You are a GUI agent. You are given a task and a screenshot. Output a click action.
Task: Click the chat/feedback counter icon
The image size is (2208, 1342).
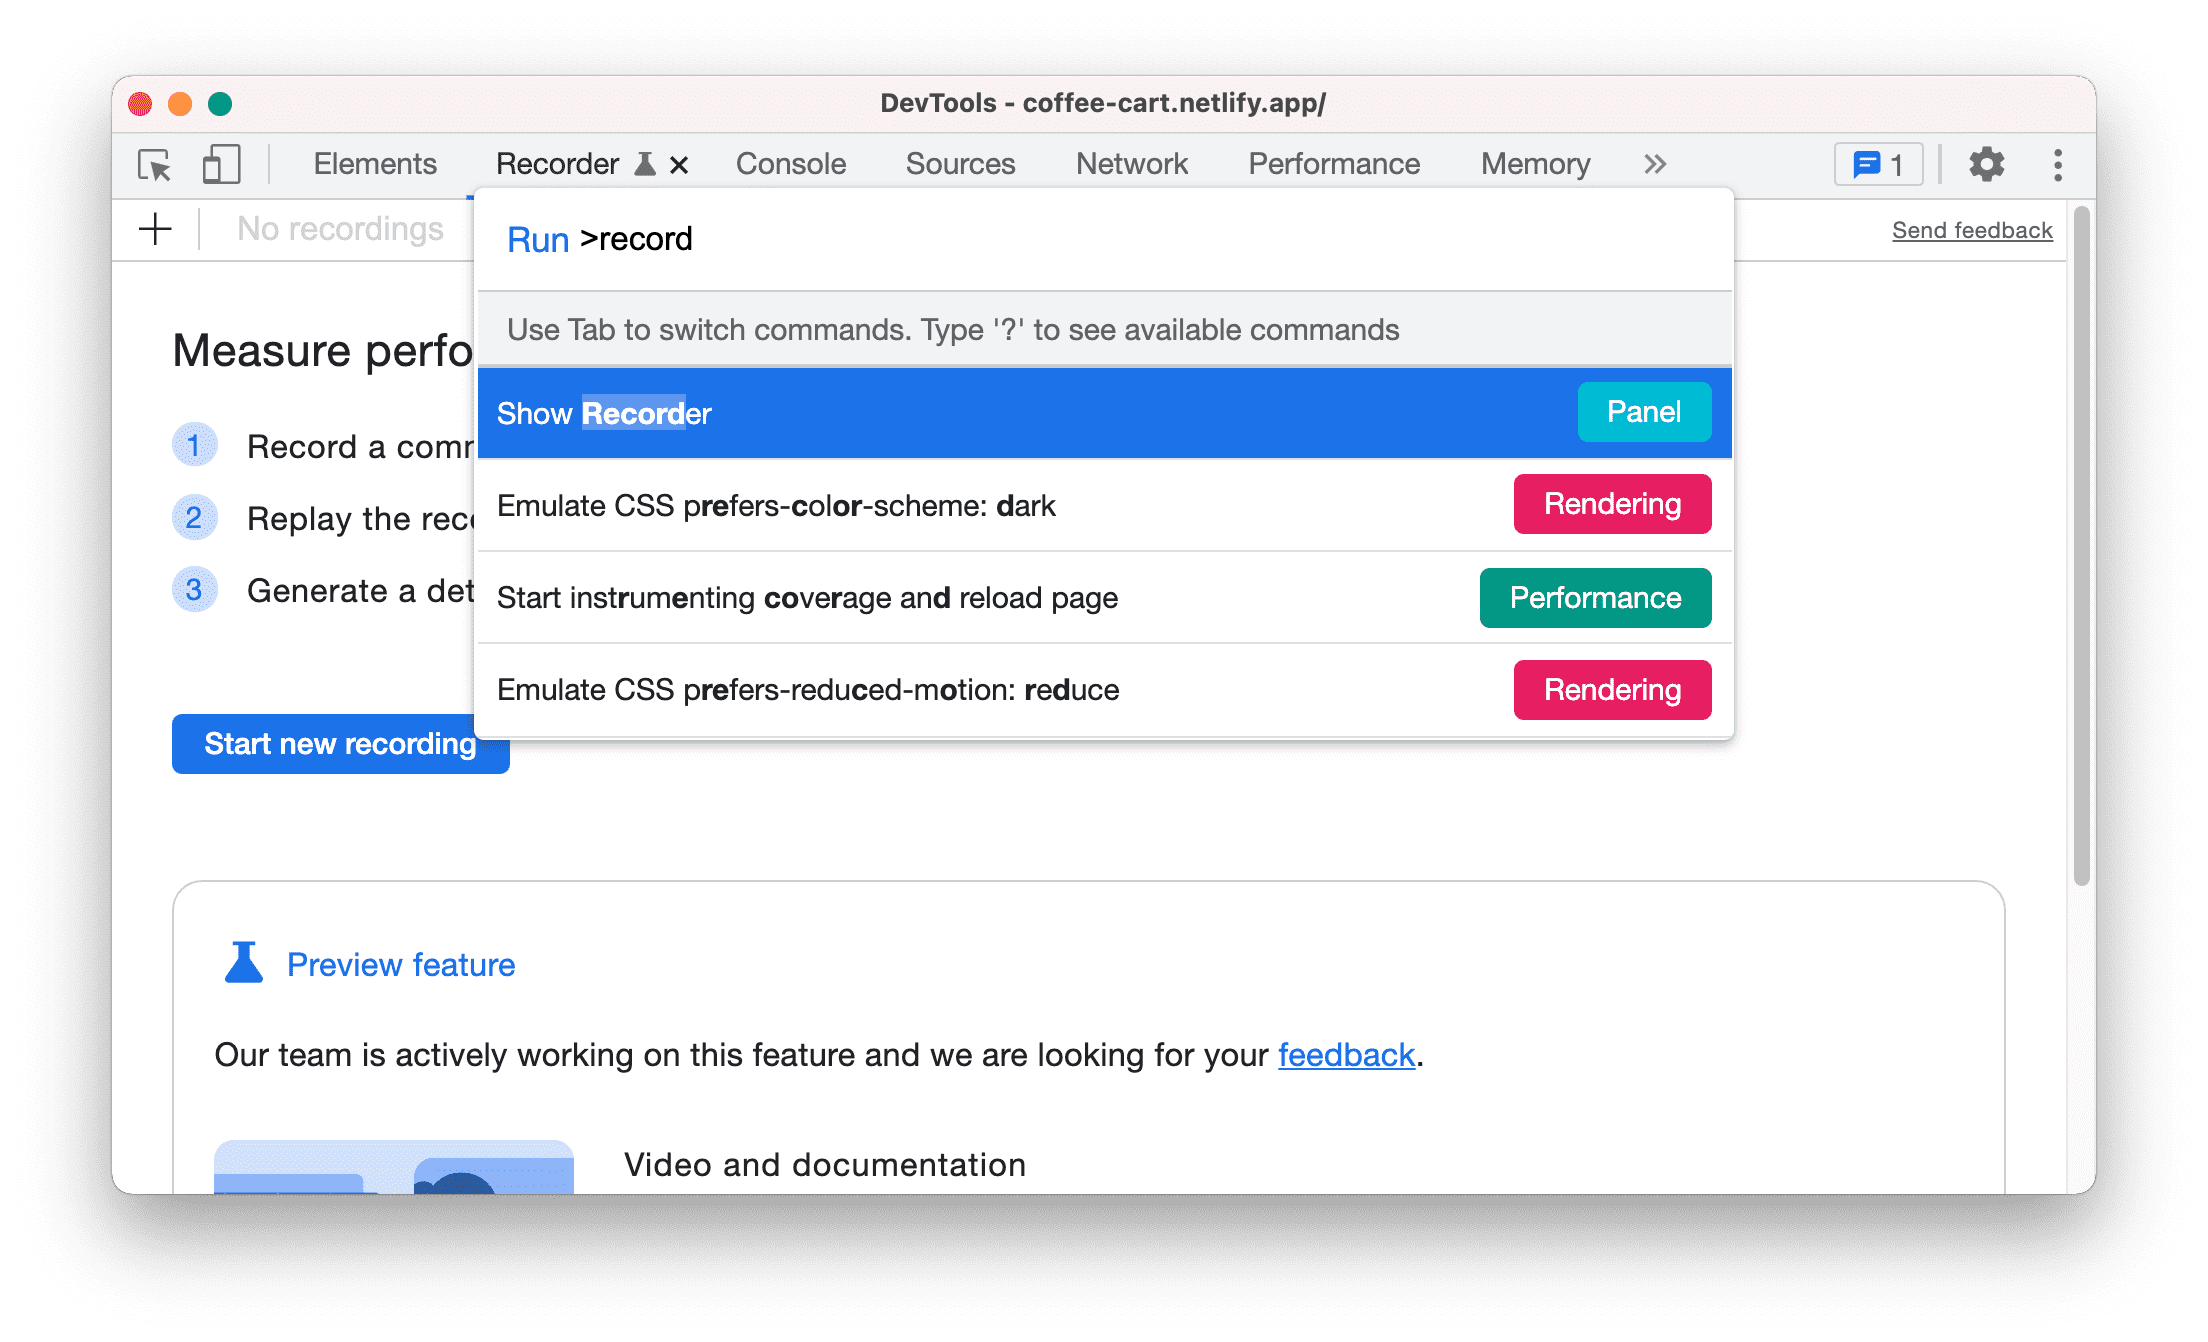tap(1882, 162)
